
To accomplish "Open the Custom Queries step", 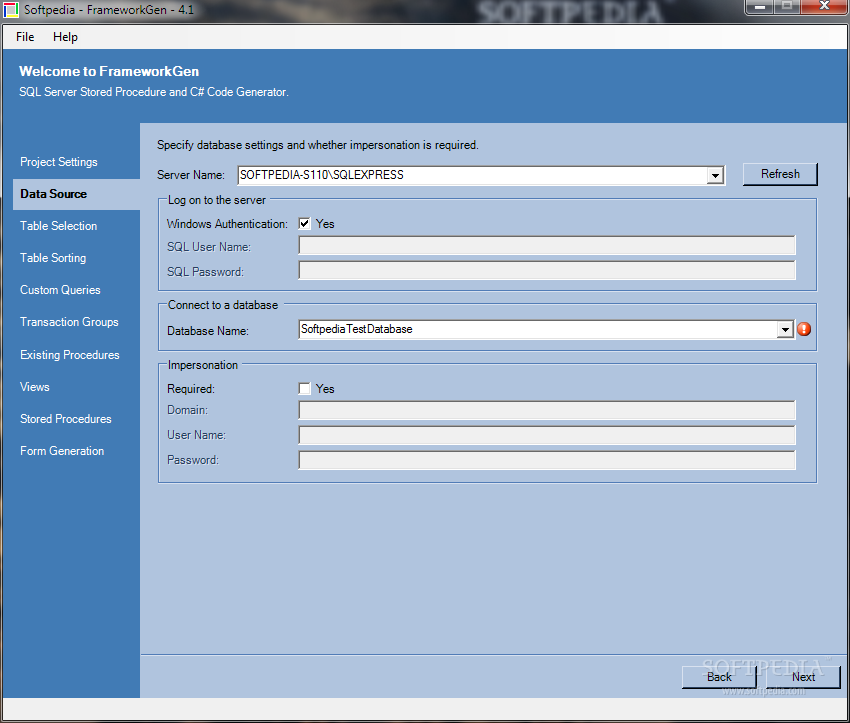I will [60, 290].
